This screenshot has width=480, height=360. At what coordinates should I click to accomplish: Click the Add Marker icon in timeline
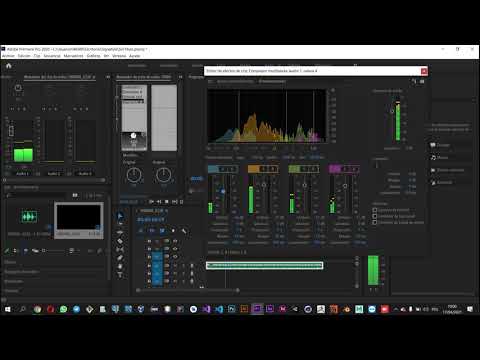pos(173,230)
